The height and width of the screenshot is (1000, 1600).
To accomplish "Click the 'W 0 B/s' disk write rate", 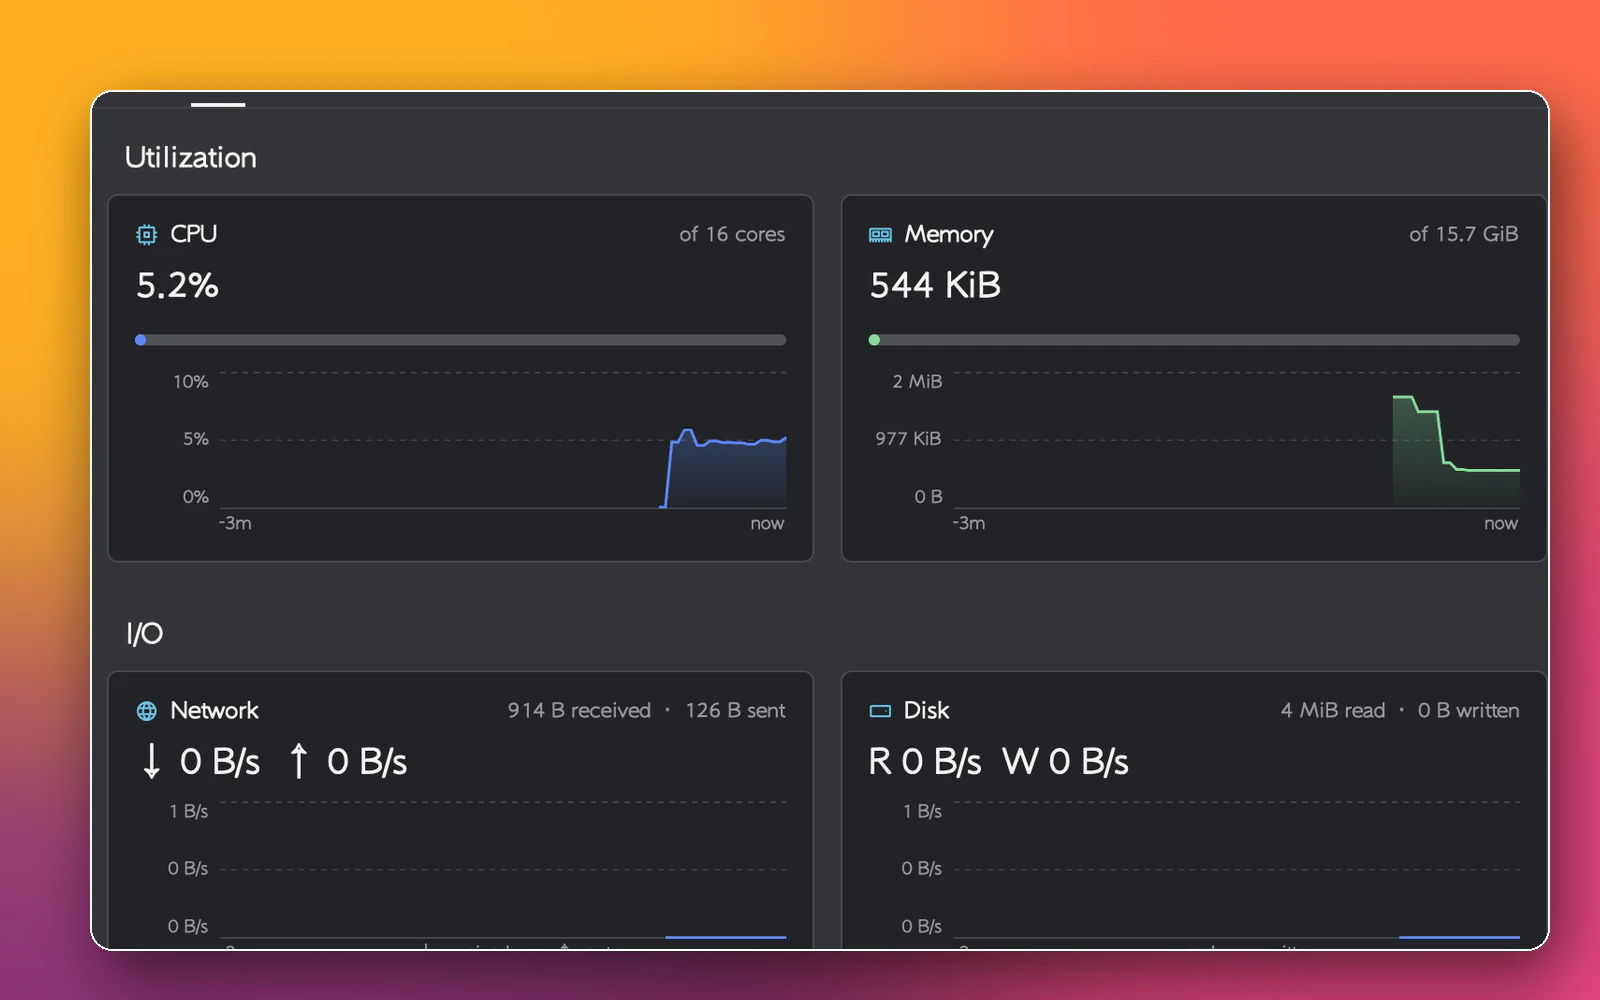I will pos(1066,762).
